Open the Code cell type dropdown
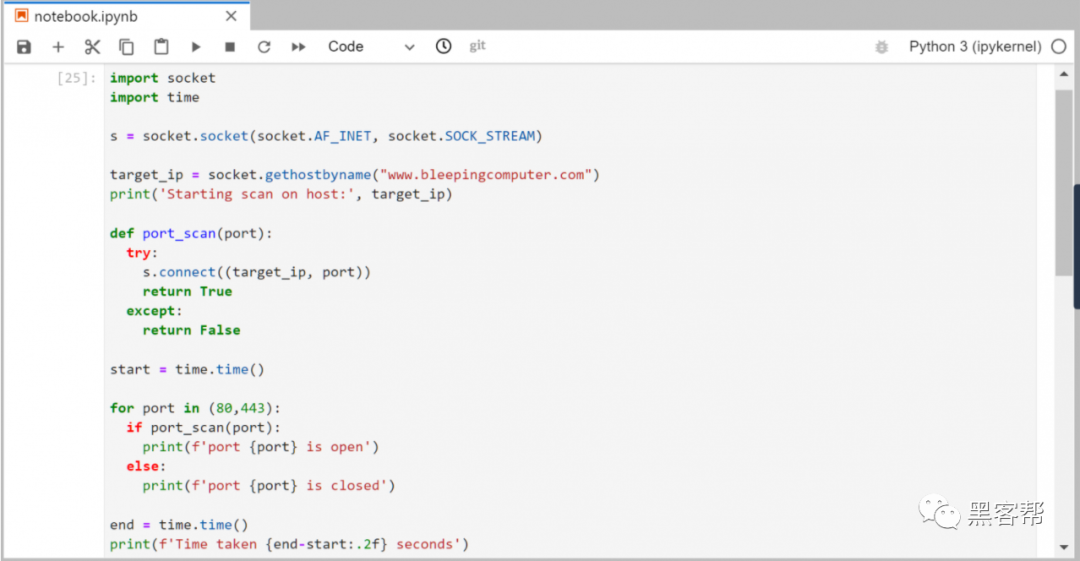The width and height of the screenshot is (1080, 561). click(x=370, y=47)
